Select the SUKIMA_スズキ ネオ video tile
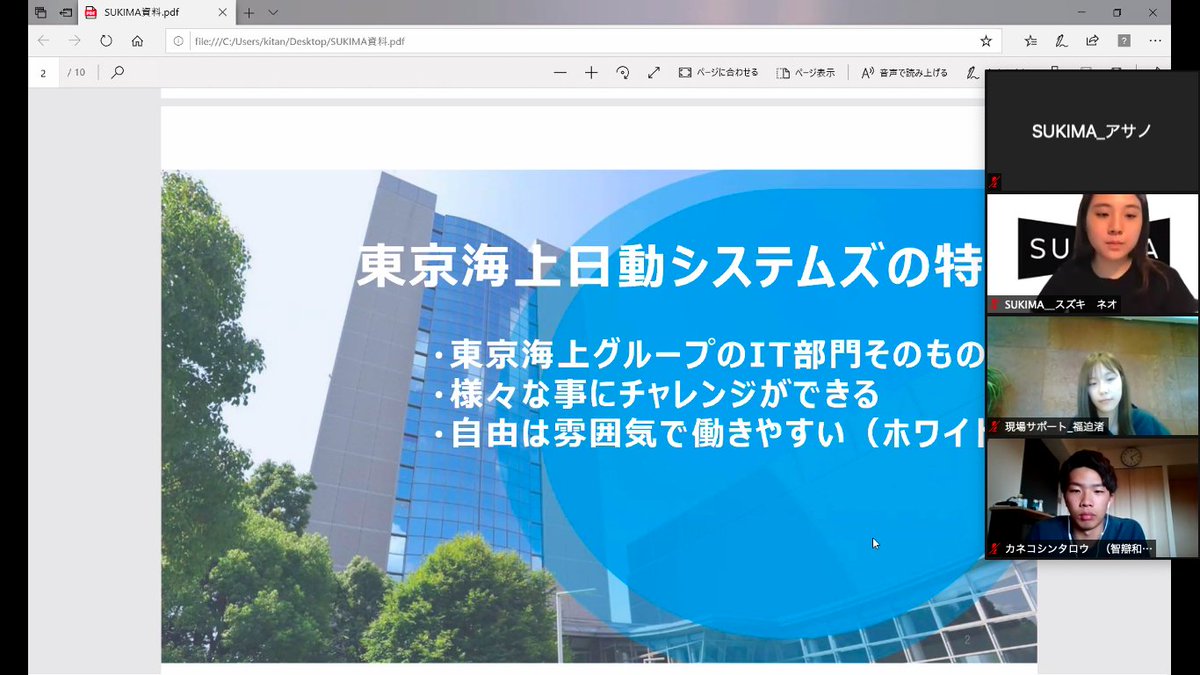The height and width of the screenshot is (675, 1200). tap(1091, 253)
